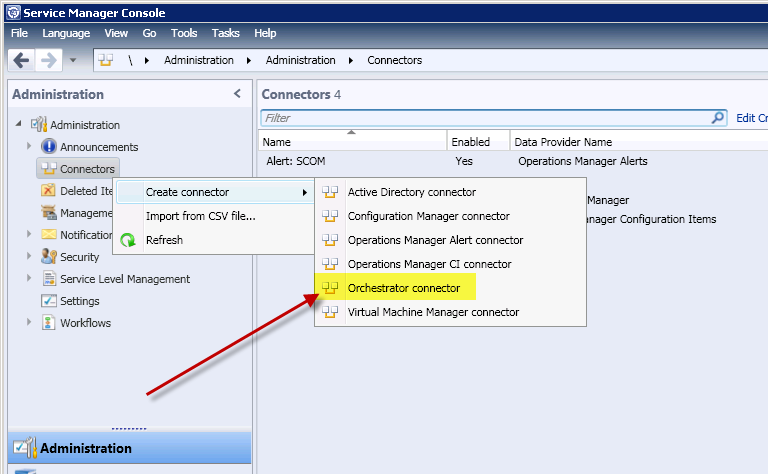Click the Administration wunderbar button
The height and width of the screenshot is (474, 768).
tap(86, 448)
